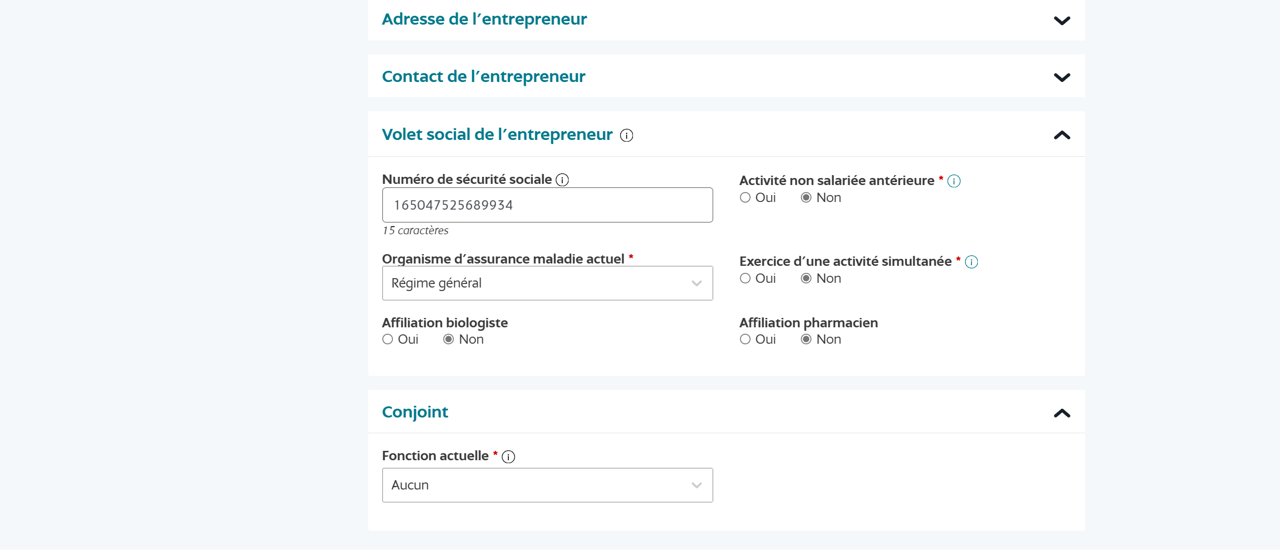Open the Fonction actuelle dropdown
This screenshot has width=1280, height=551.
click(547, 486)
